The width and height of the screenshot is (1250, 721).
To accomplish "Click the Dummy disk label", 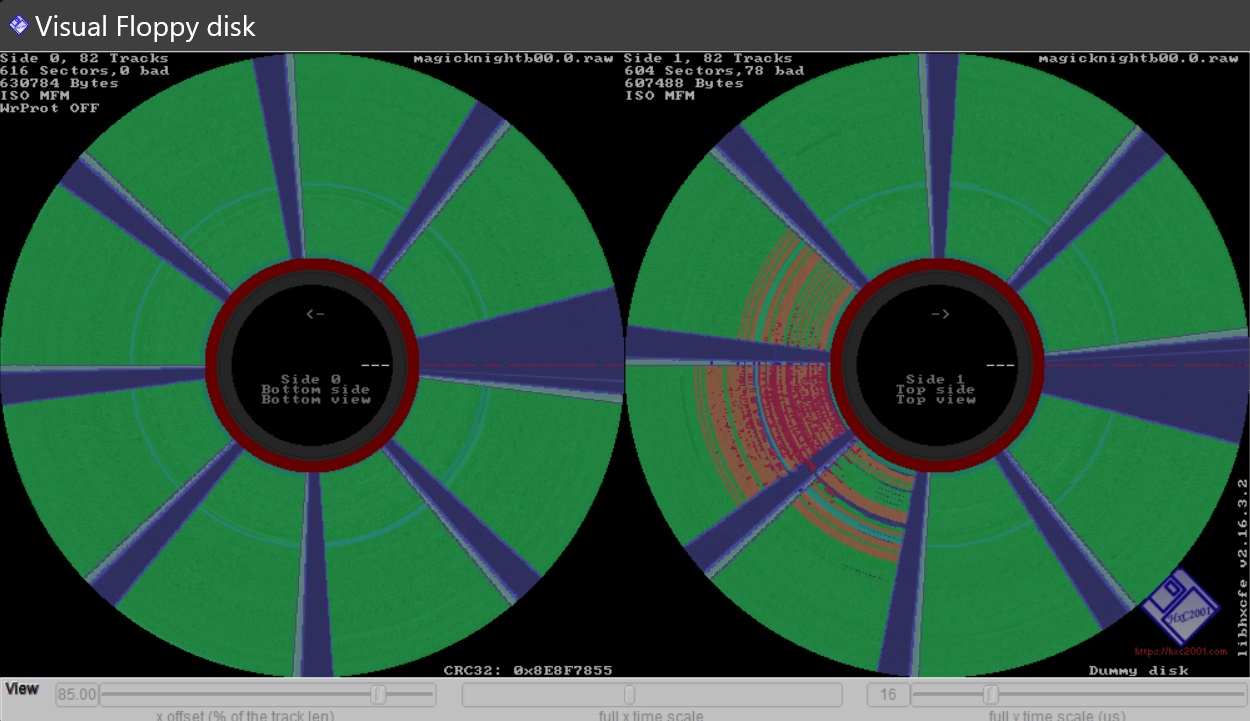I will click(1138, 670).
